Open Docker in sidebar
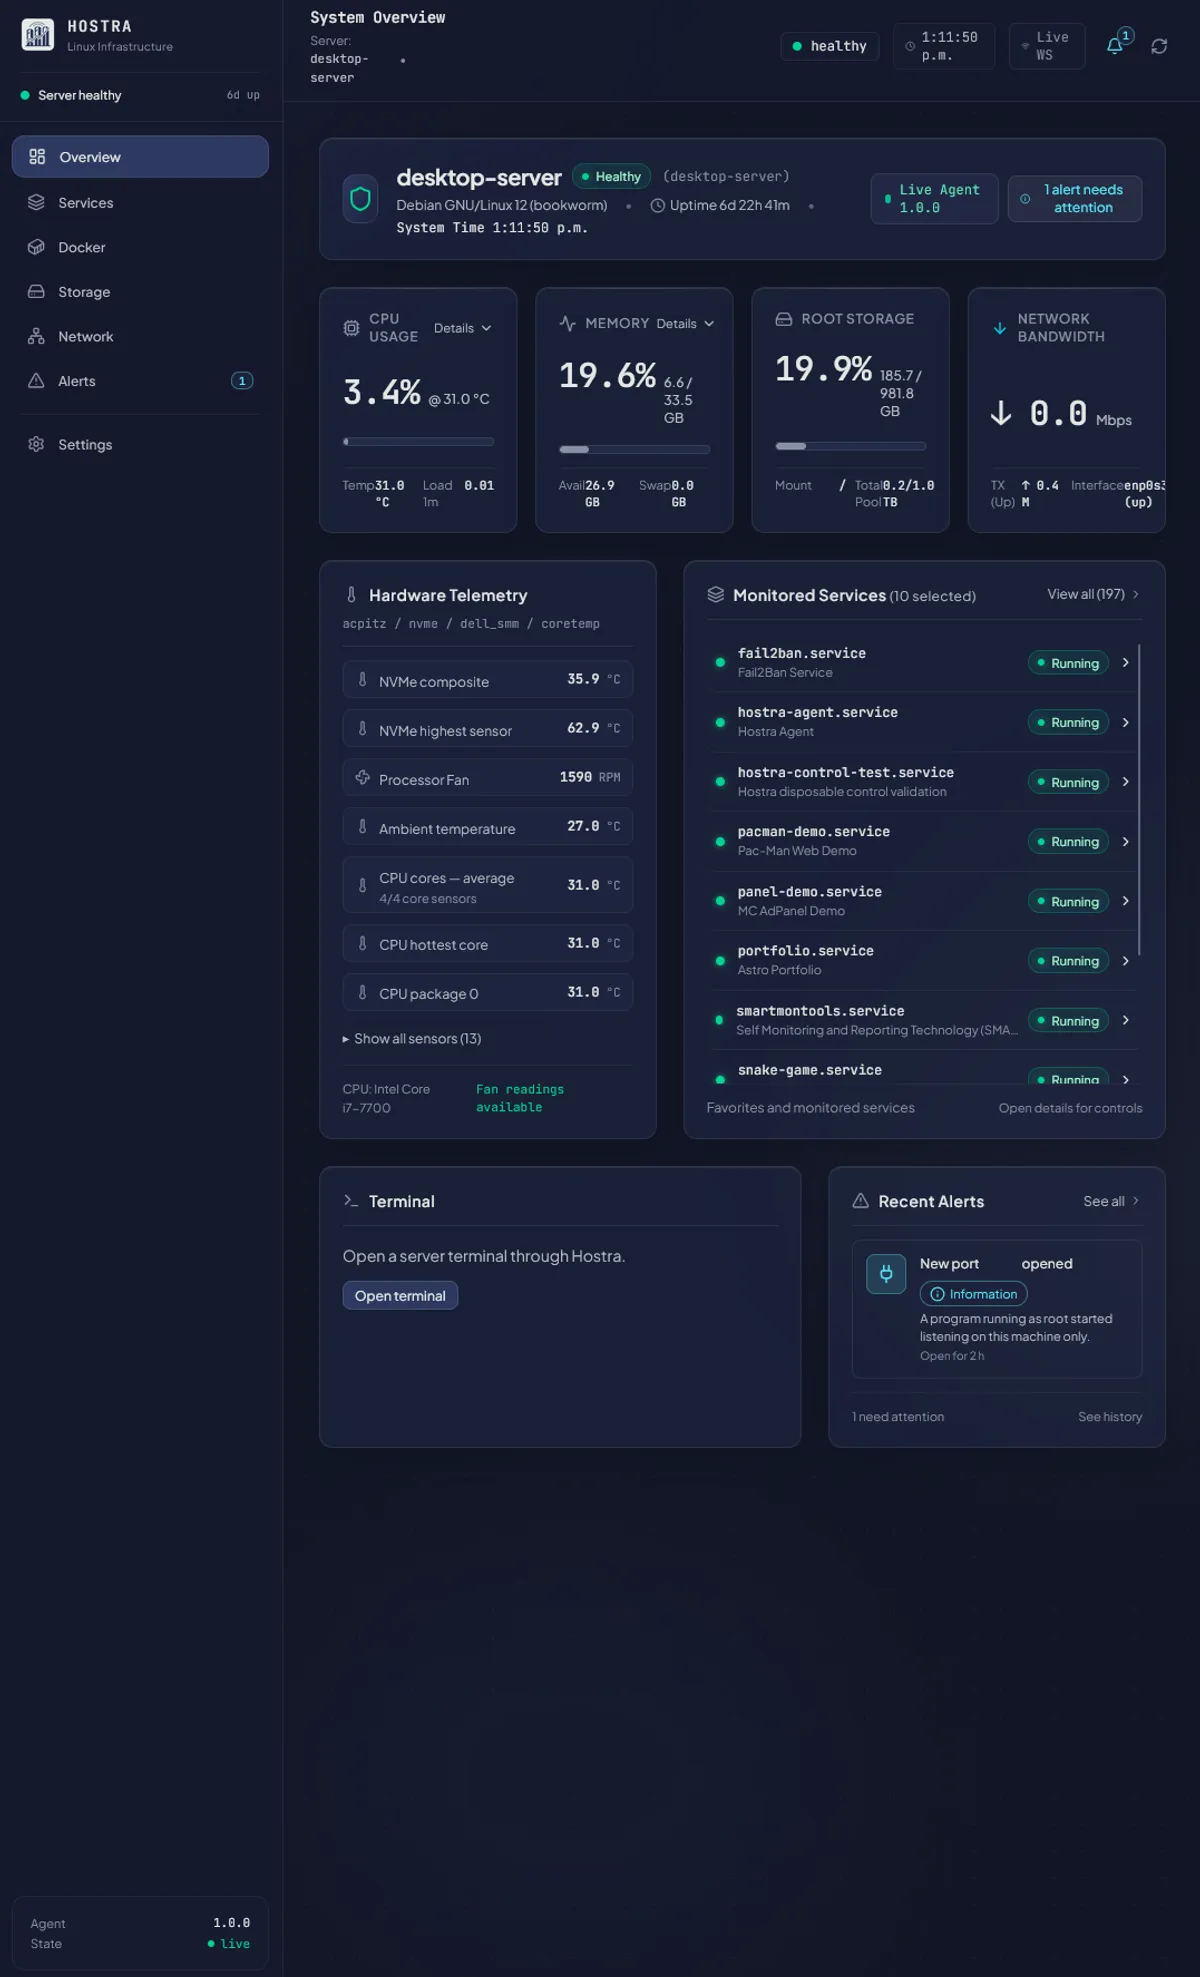The image size is (1200, 1977). tap(140, 247)
